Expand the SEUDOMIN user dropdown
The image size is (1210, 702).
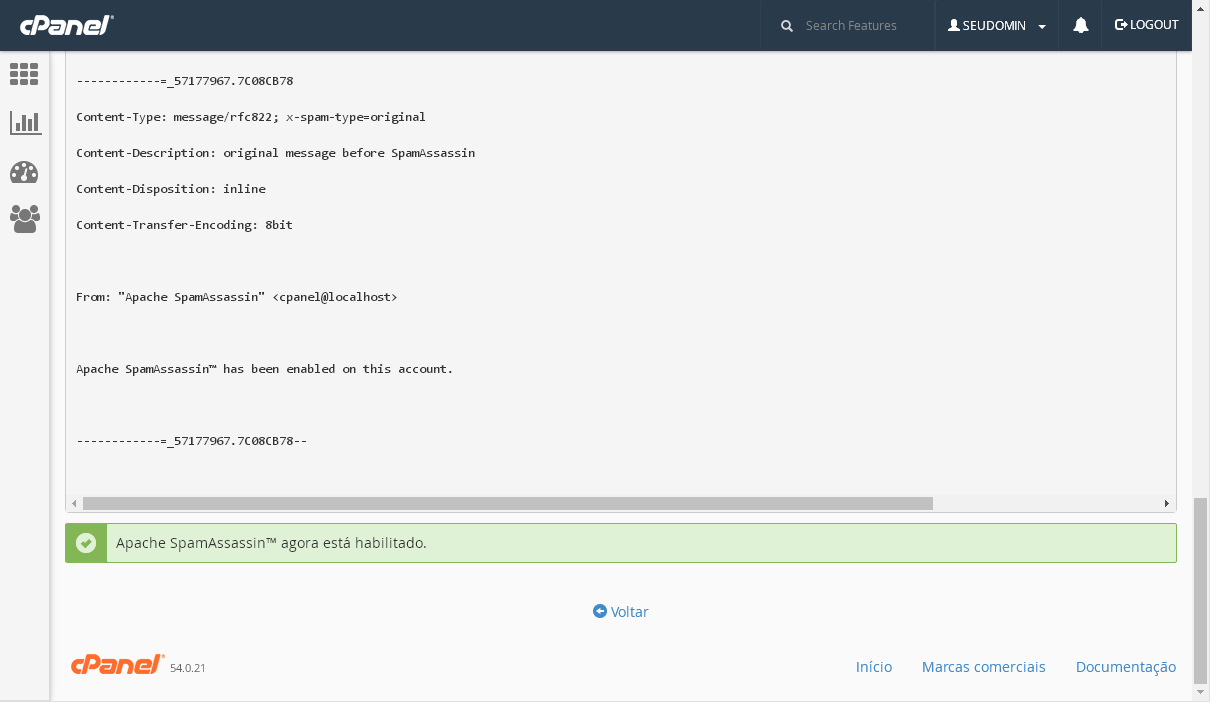click(994, 25)
